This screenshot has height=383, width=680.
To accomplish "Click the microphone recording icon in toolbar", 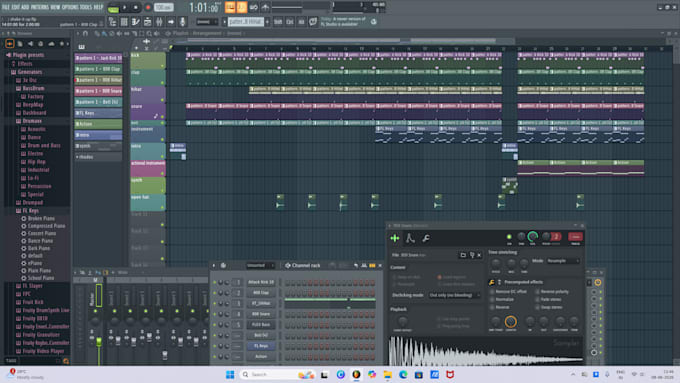I will coord(183,22).
